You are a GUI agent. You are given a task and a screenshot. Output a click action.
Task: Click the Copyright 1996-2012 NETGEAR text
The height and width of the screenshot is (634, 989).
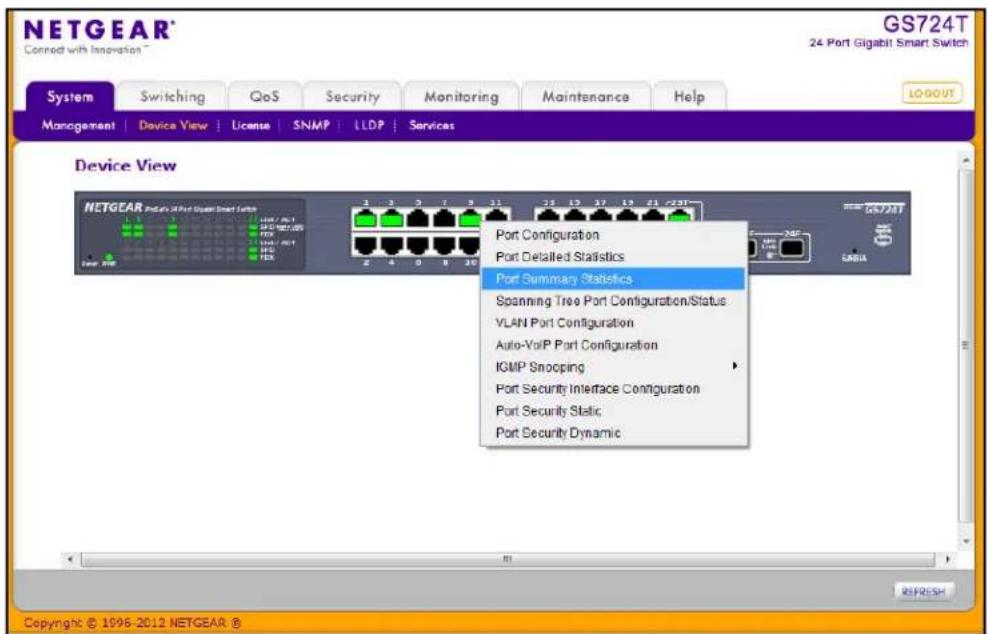pos(133,623)
